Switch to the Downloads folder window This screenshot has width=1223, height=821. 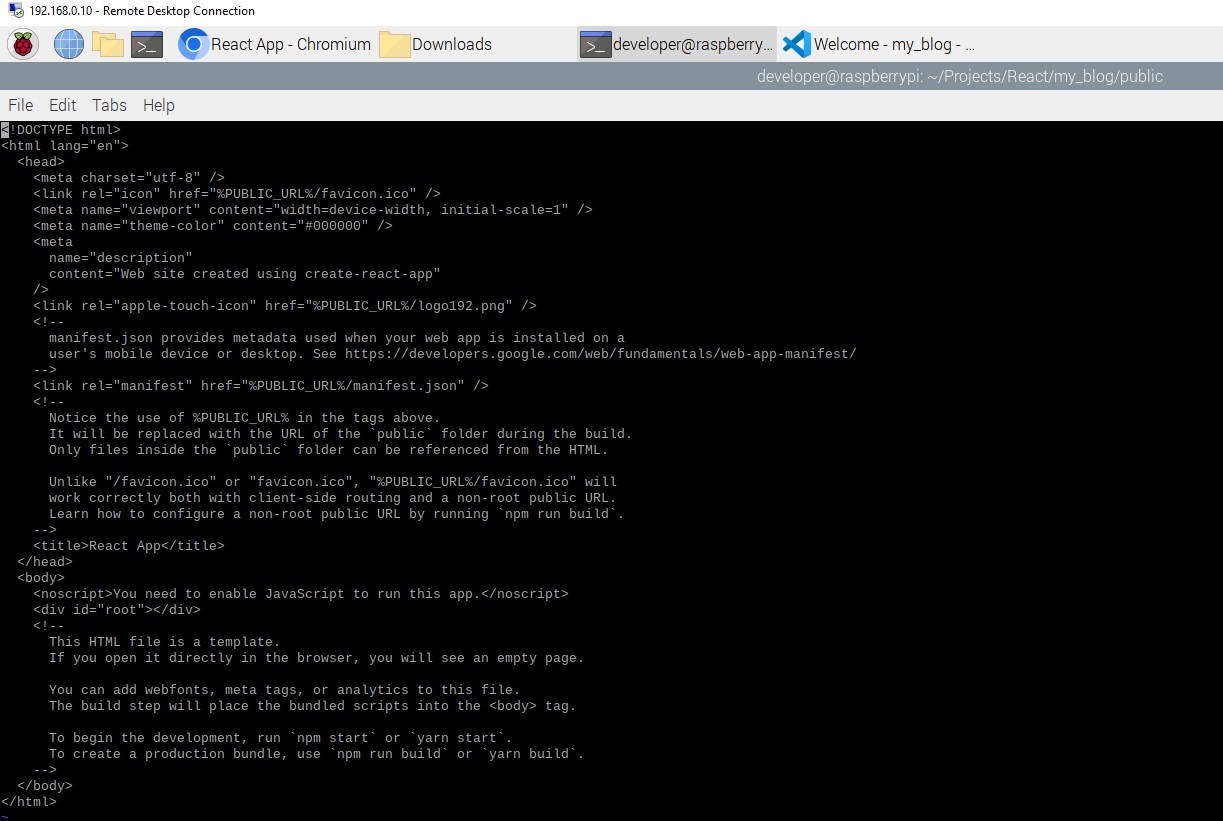pyautogui.click(x=436, y=44)
